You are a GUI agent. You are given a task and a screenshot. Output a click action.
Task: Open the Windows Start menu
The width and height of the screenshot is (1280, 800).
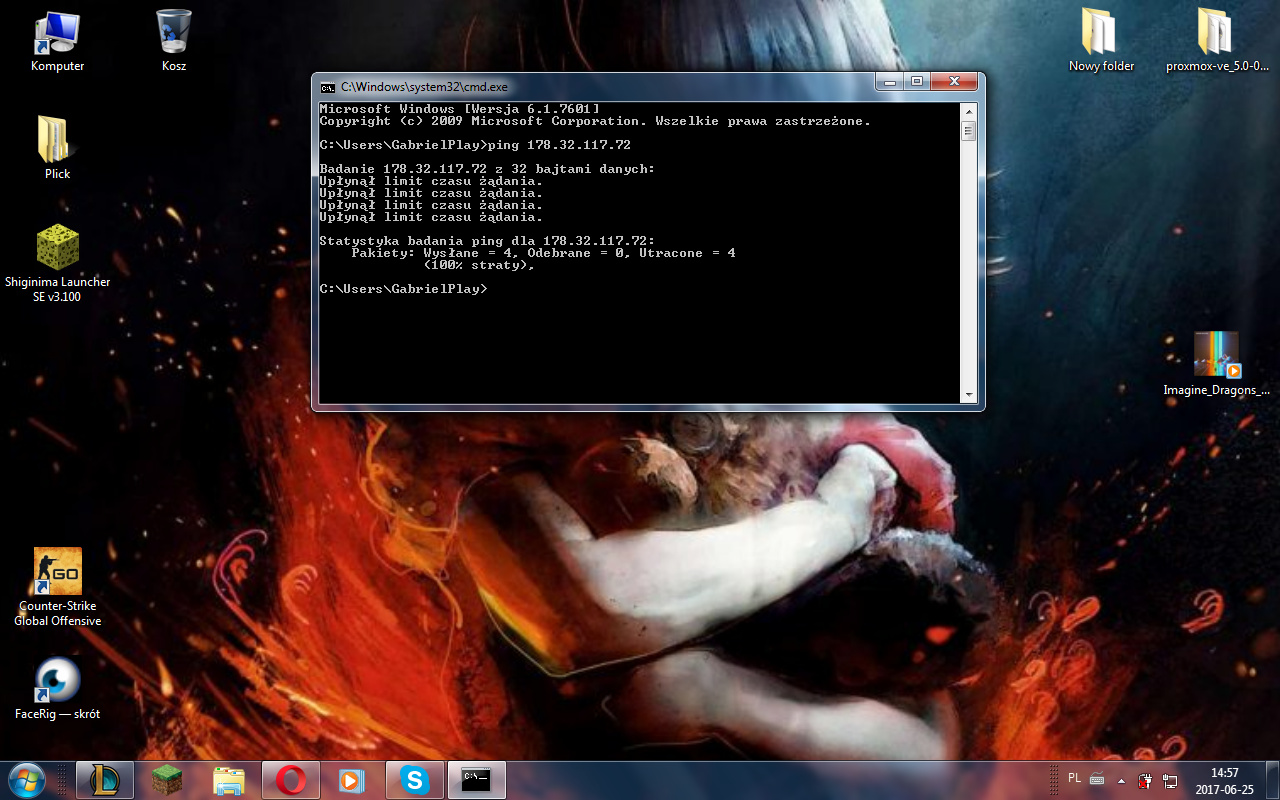tap(26, 779)
